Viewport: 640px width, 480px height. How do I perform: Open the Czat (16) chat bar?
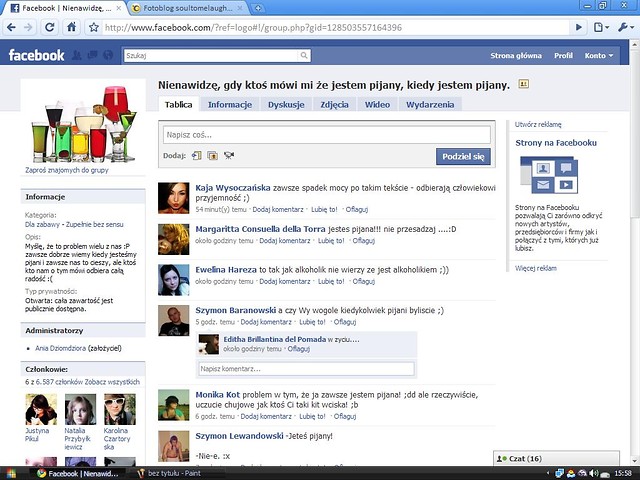point(556,458)
